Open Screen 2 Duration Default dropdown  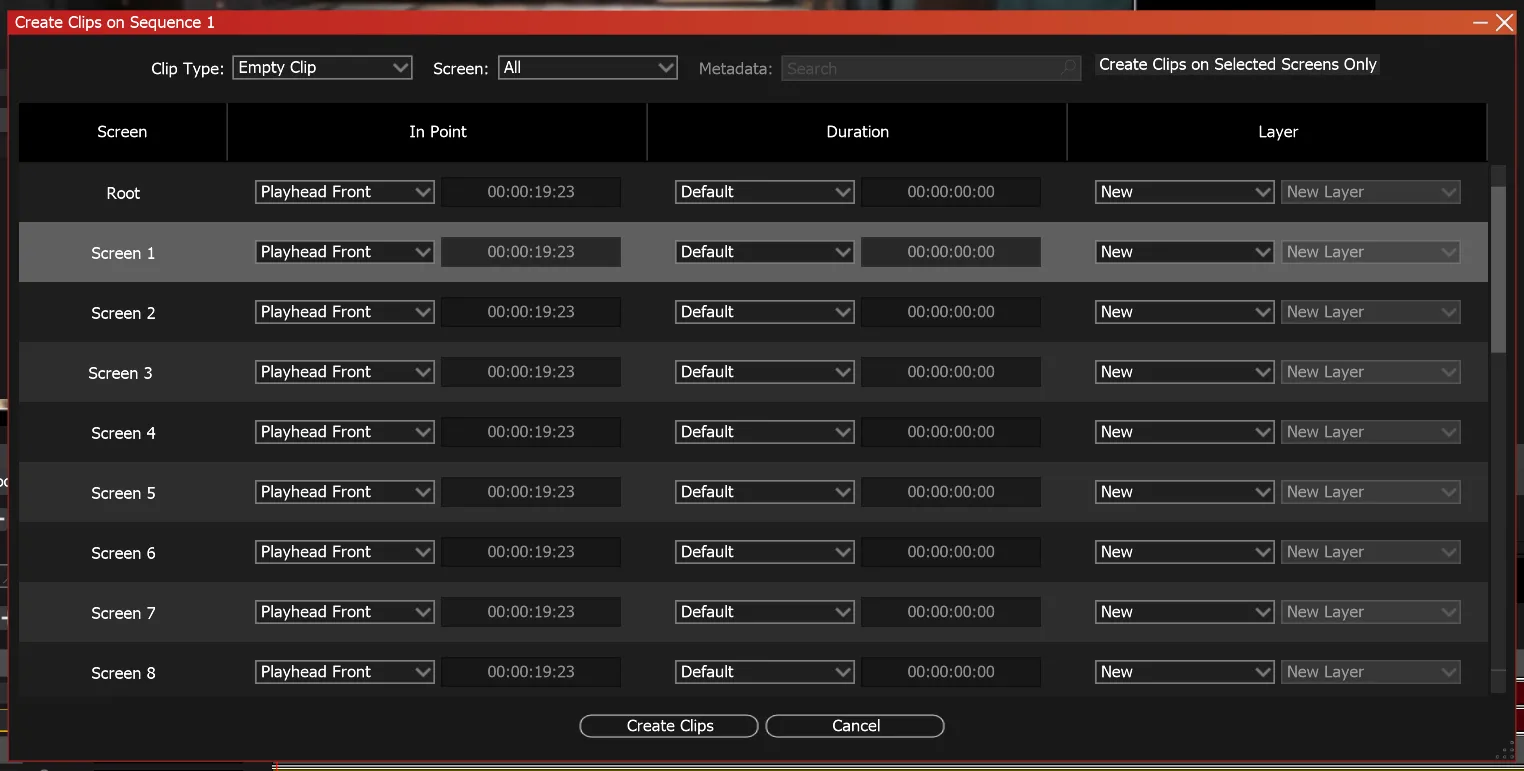click(765, 312)
